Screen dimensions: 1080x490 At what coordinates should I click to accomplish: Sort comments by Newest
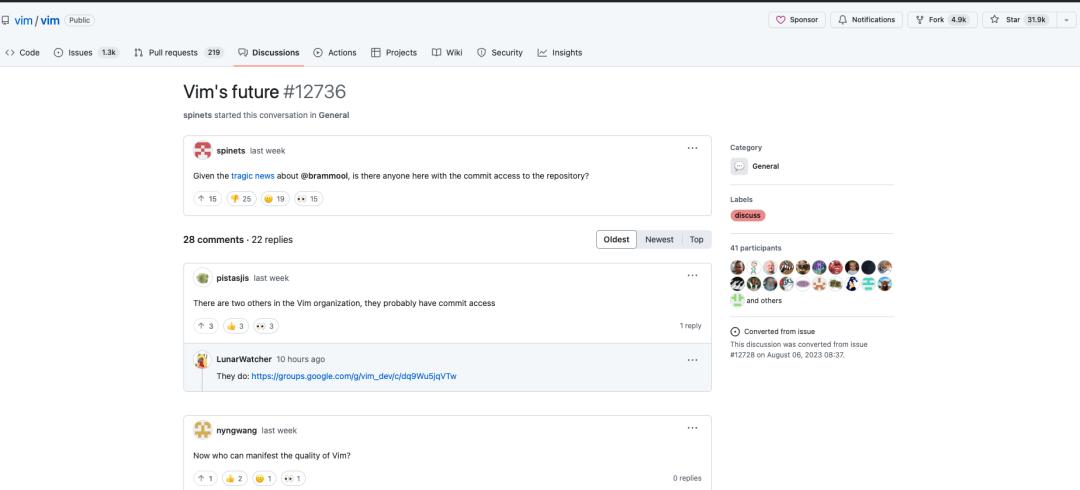[659, 239]
